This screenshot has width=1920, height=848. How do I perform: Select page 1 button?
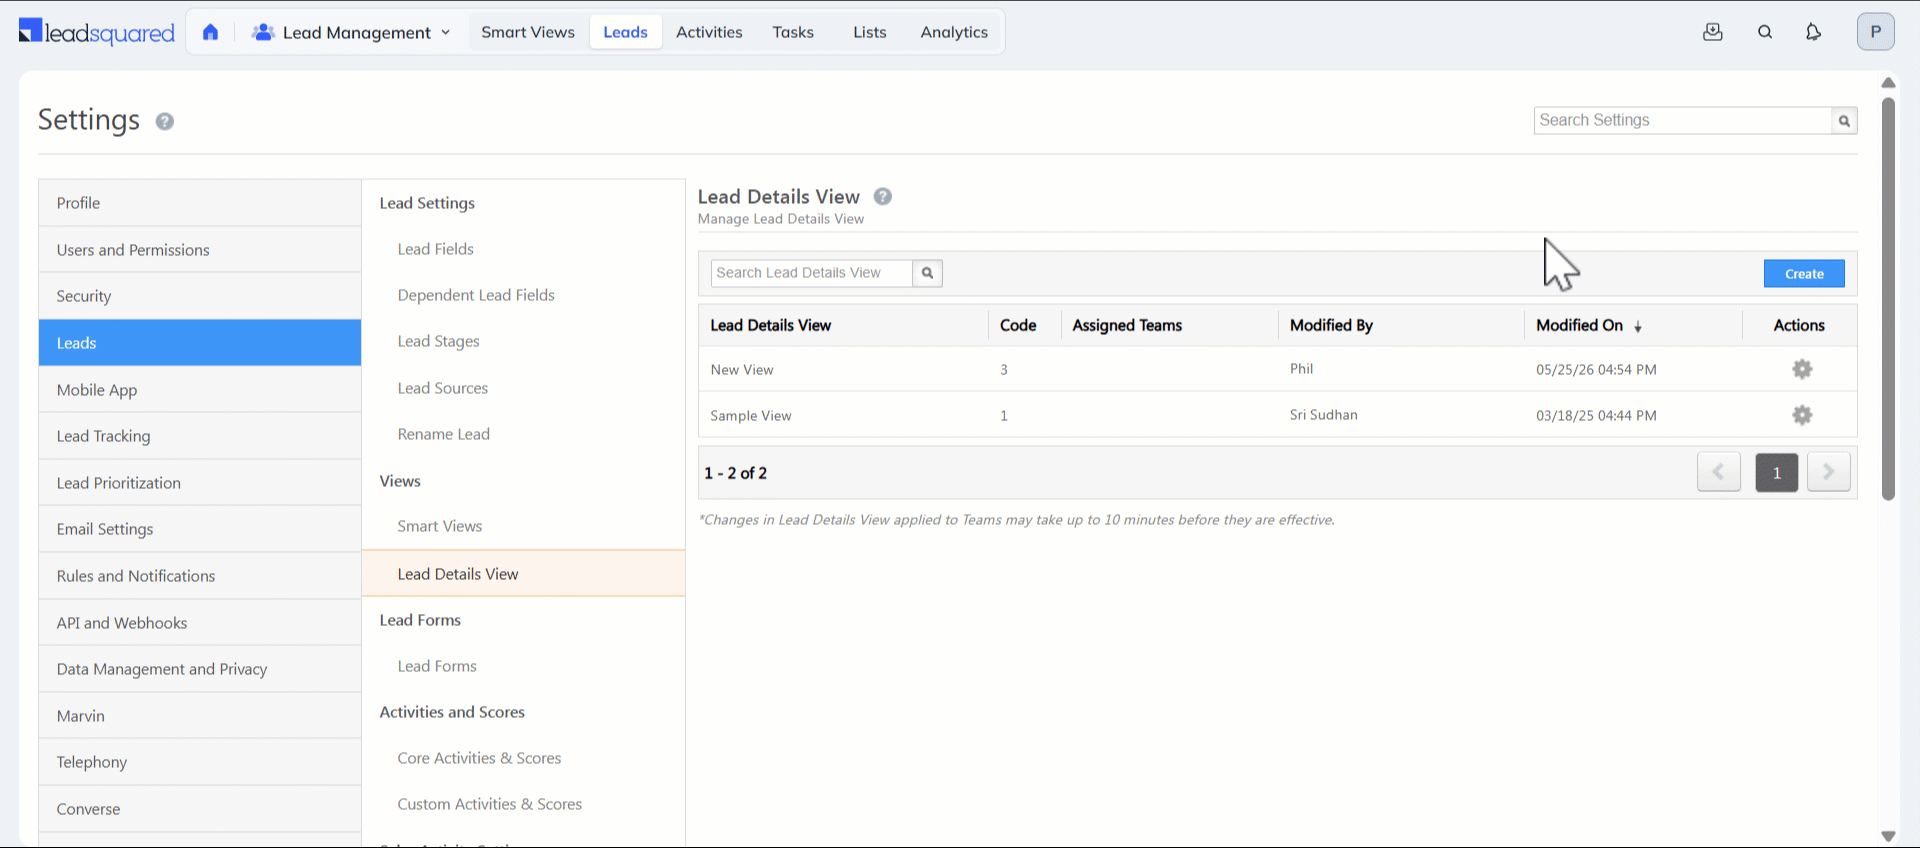click(1776, 472)
